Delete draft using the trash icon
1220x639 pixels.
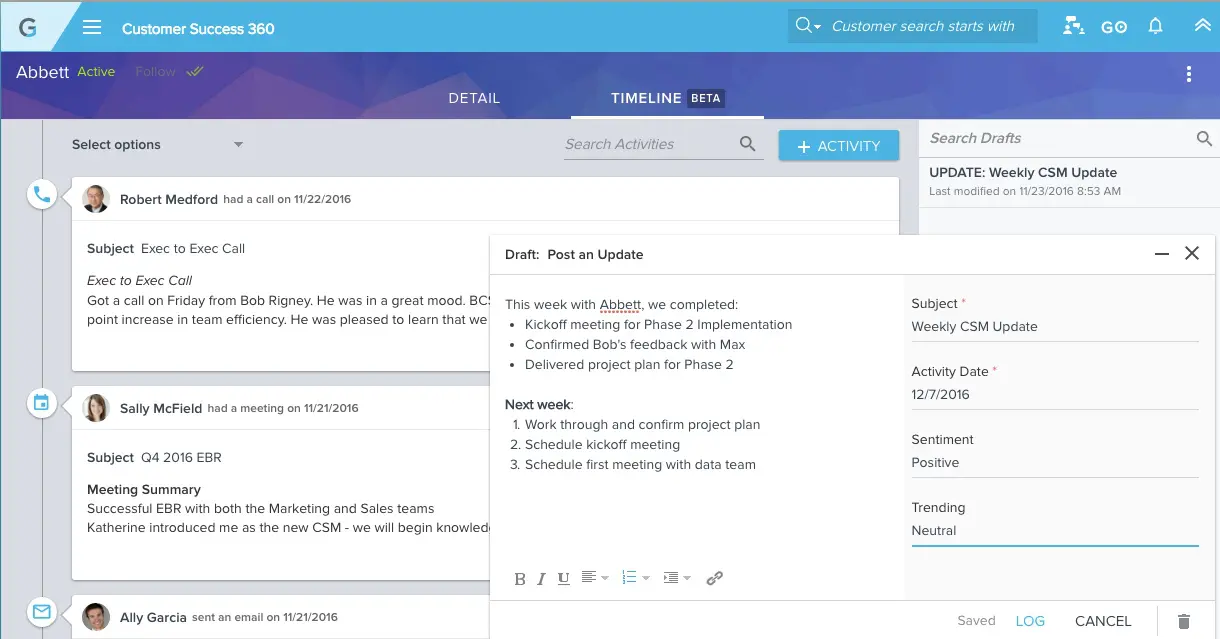[1184, 621]
